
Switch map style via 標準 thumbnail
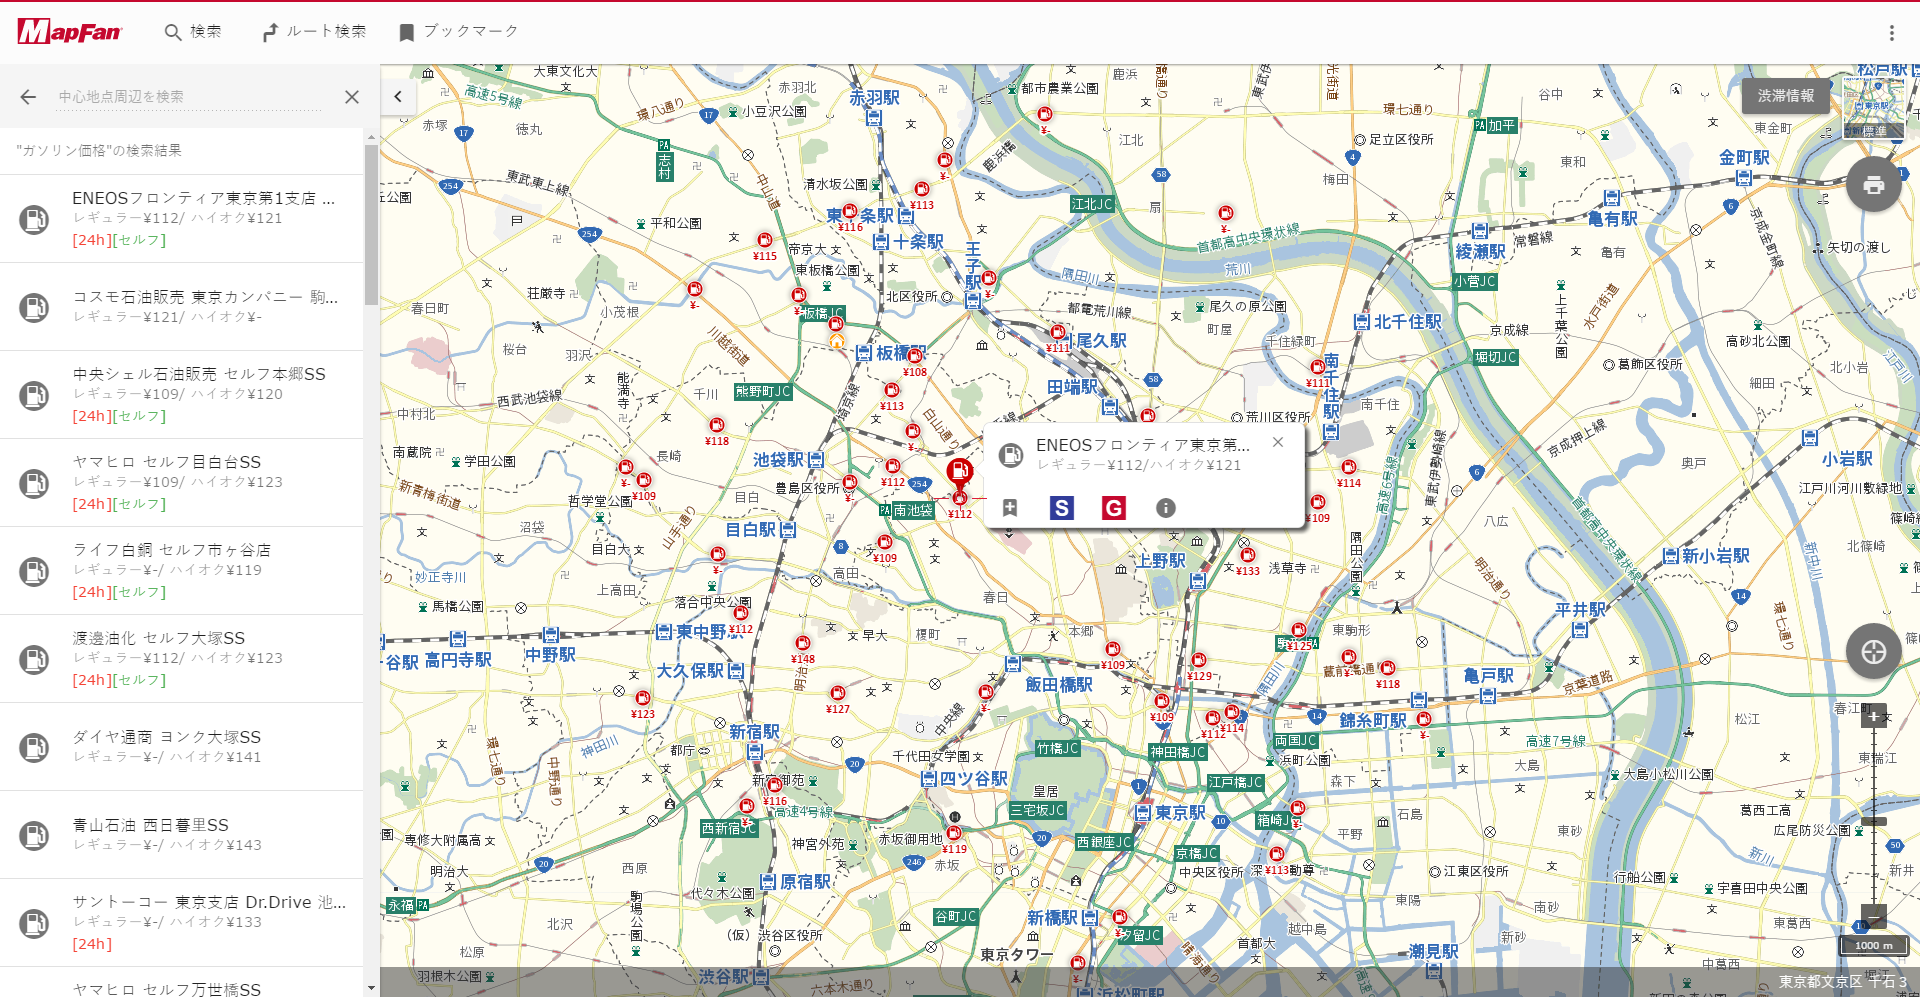click(x=1873, y=109)
